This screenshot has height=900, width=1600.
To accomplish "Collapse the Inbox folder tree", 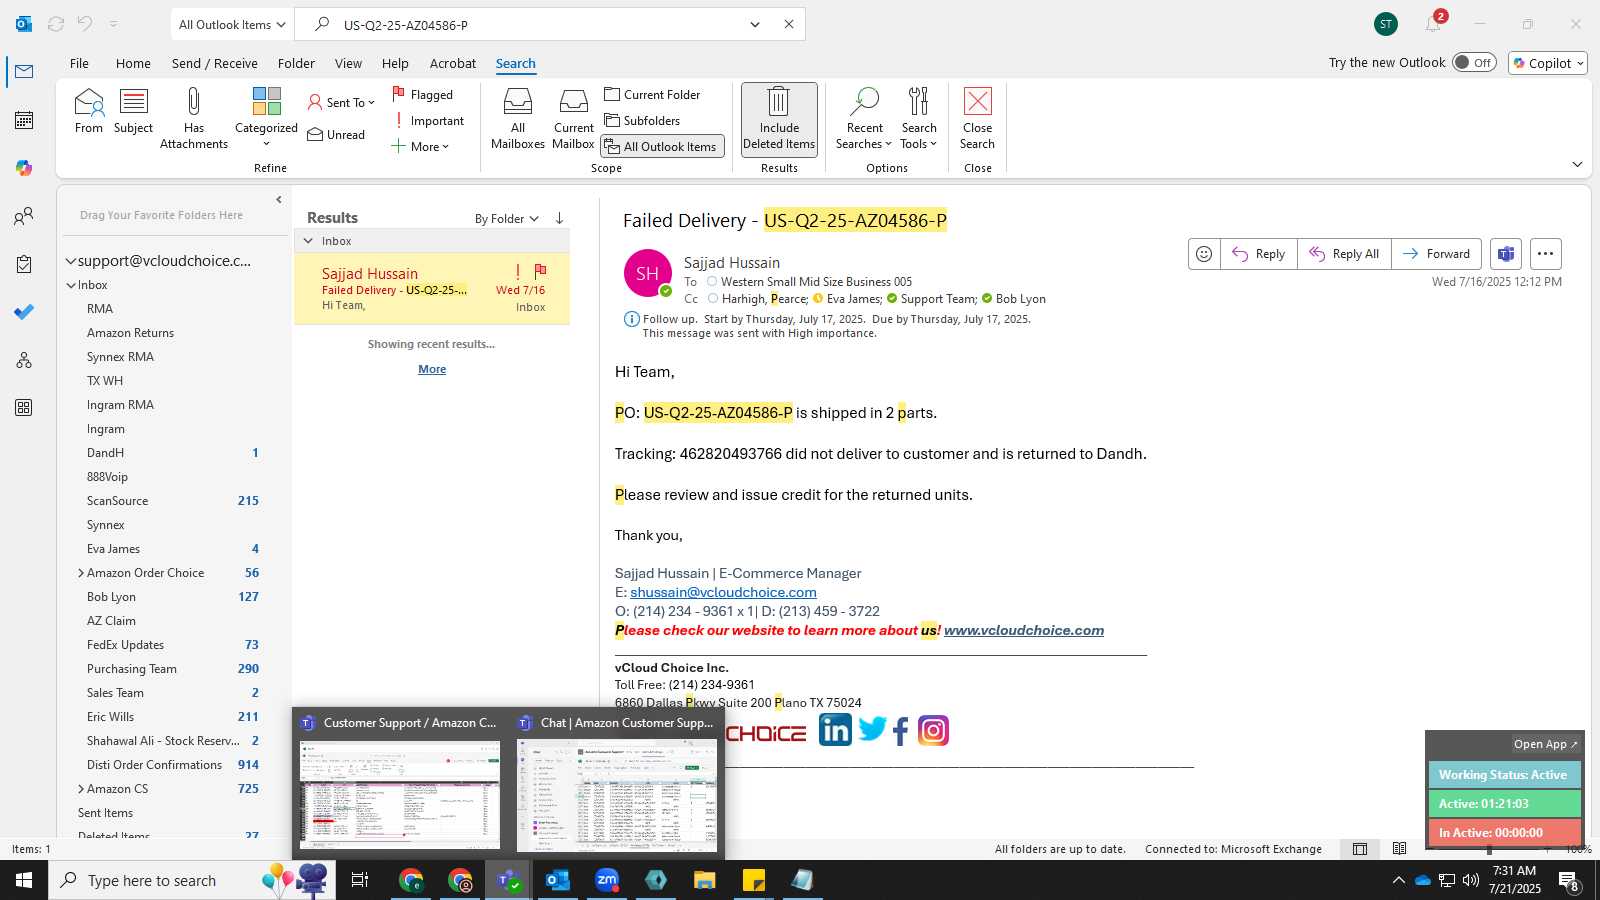I will pyautogui.click(x=71, y=285).
